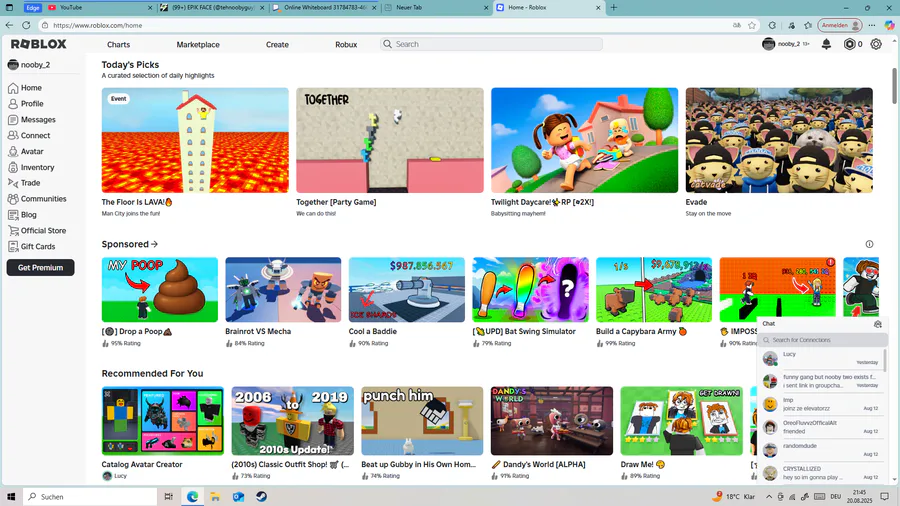
Task: Open Edge Copilot icon
Action: point(890,25)
